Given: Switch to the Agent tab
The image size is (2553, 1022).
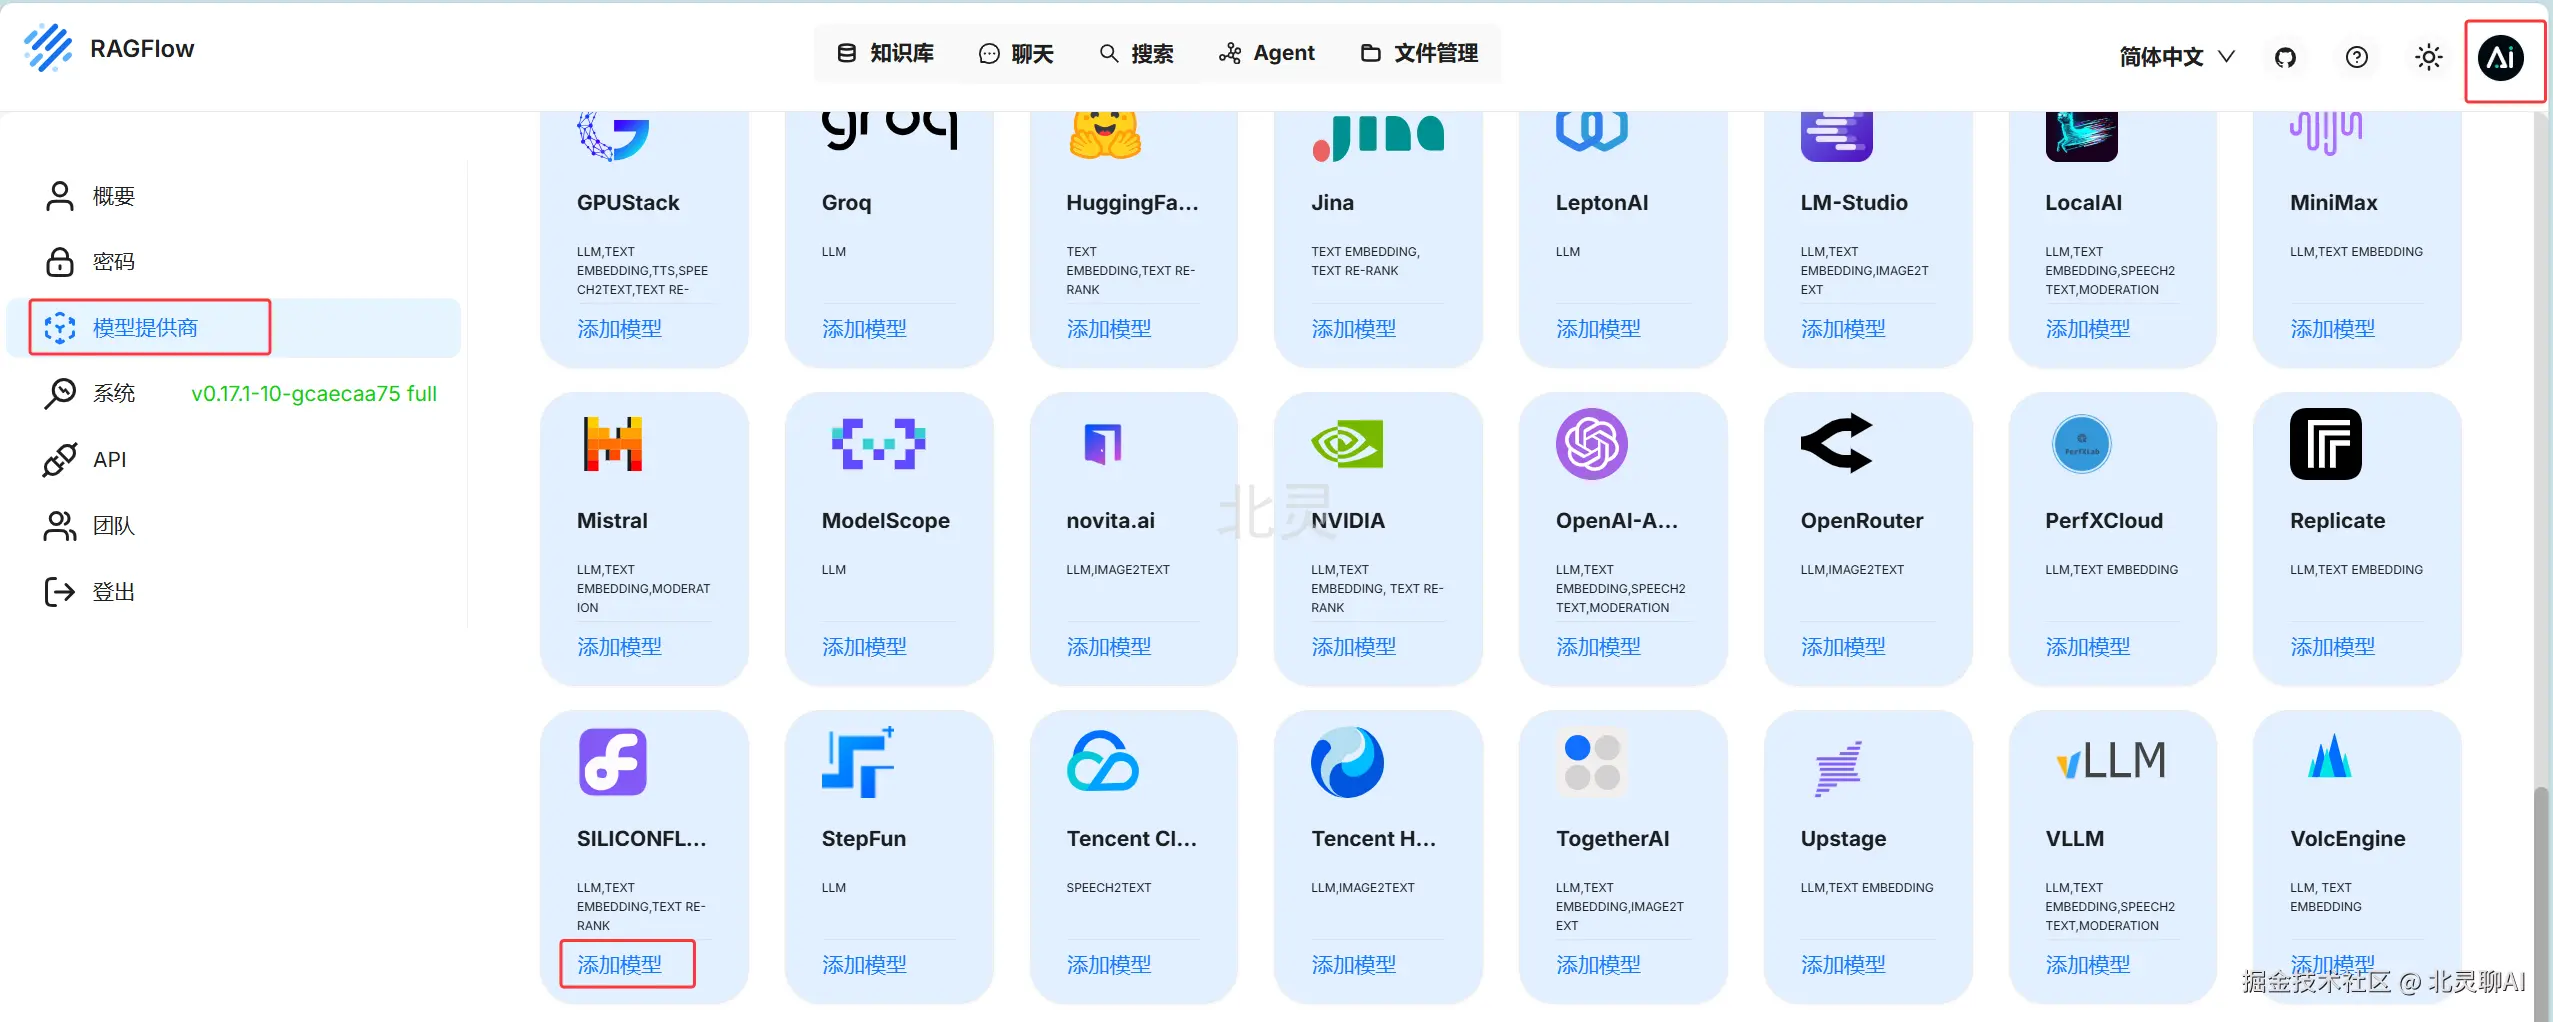Looking at the screenshot, I should (1267, 53).
